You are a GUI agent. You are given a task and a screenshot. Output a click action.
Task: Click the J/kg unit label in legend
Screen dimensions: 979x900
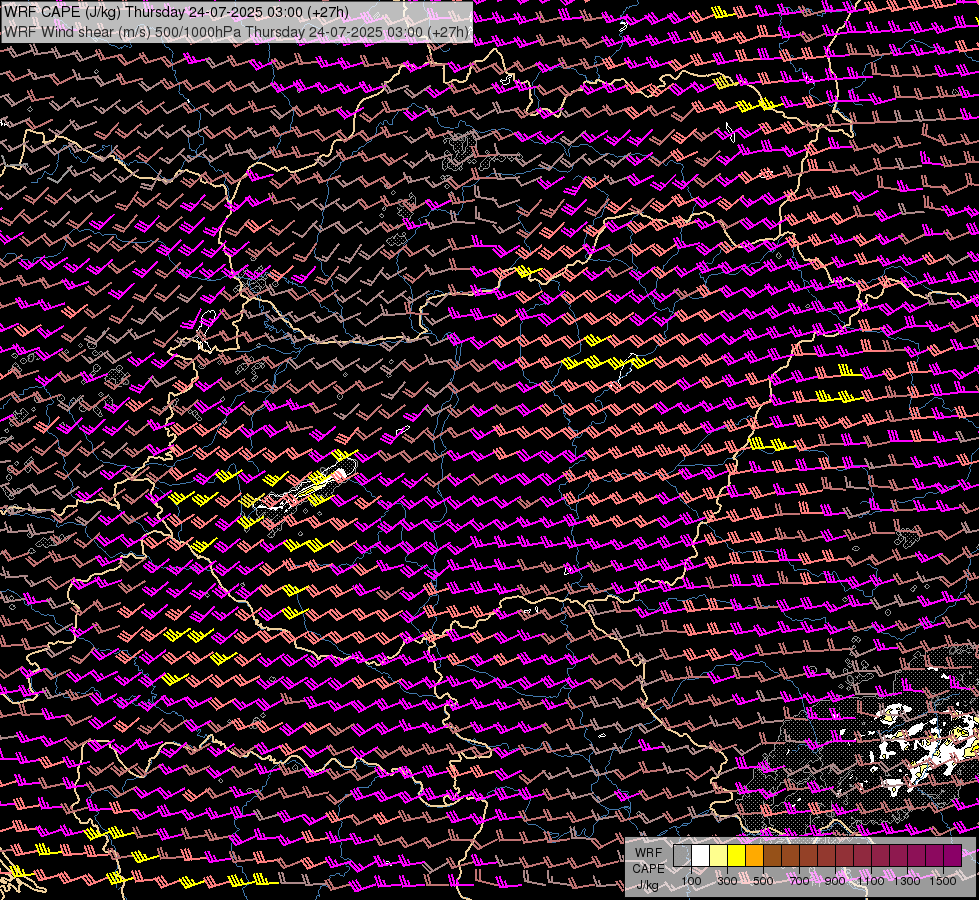(647, 885)
